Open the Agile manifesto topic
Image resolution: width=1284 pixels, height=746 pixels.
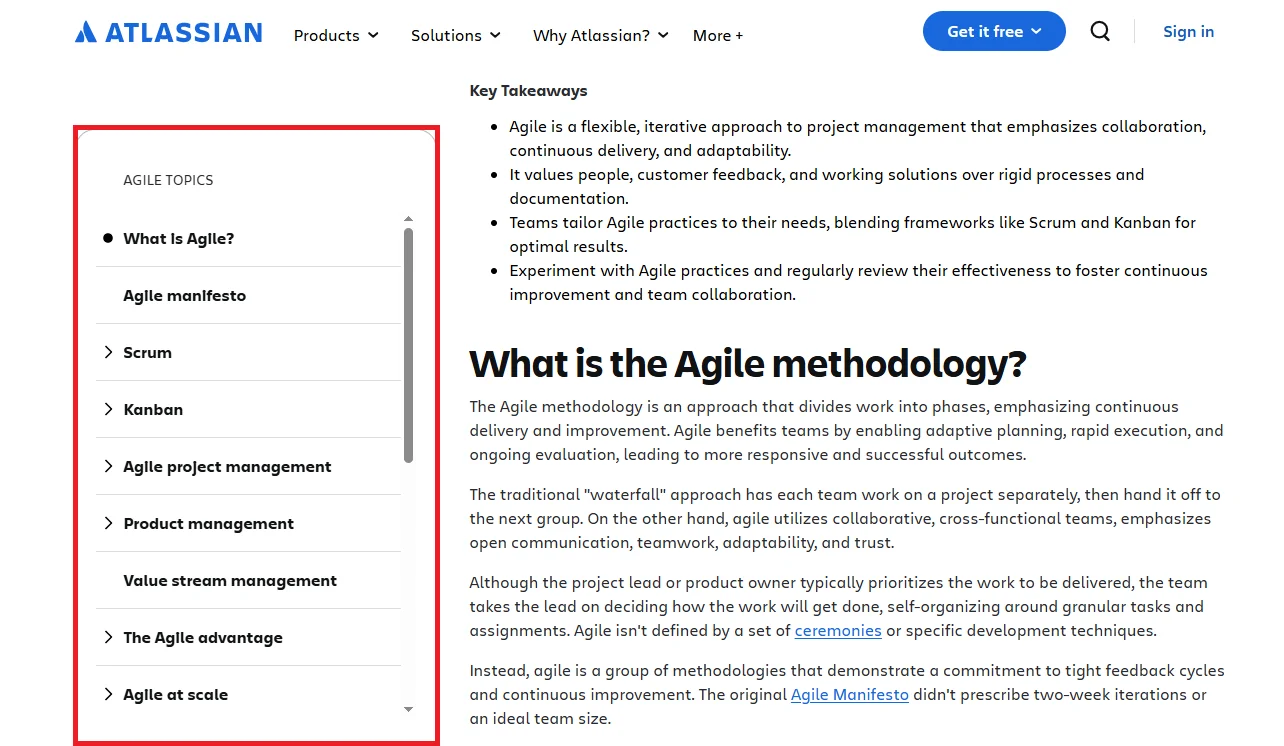[x=185, y=295]
